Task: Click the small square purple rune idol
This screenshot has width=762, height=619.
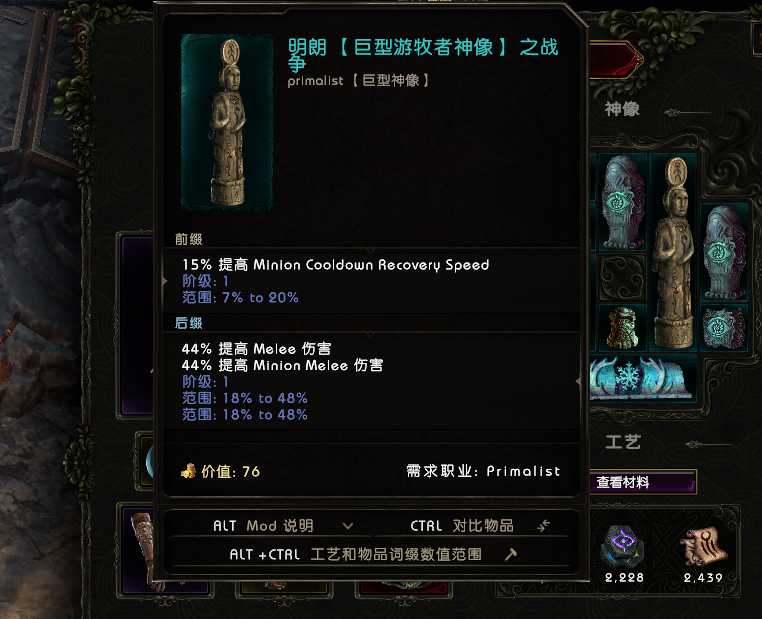Action: pos(723,328)
